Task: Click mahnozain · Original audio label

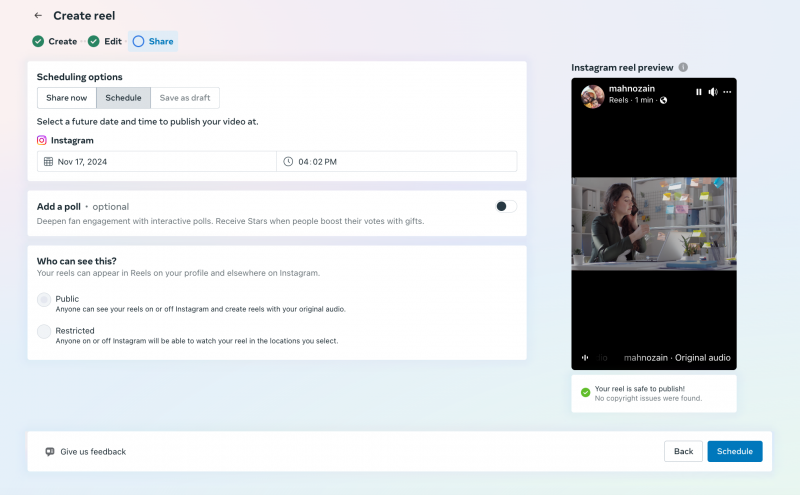Action: coord(677,358)
